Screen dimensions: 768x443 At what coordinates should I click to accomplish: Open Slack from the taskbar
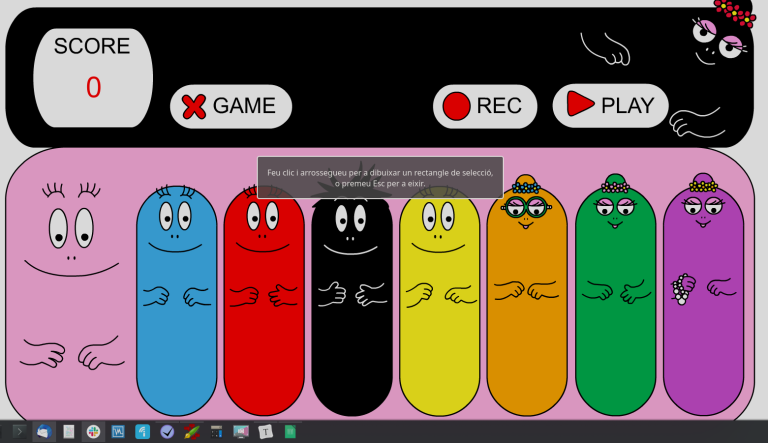92,432
